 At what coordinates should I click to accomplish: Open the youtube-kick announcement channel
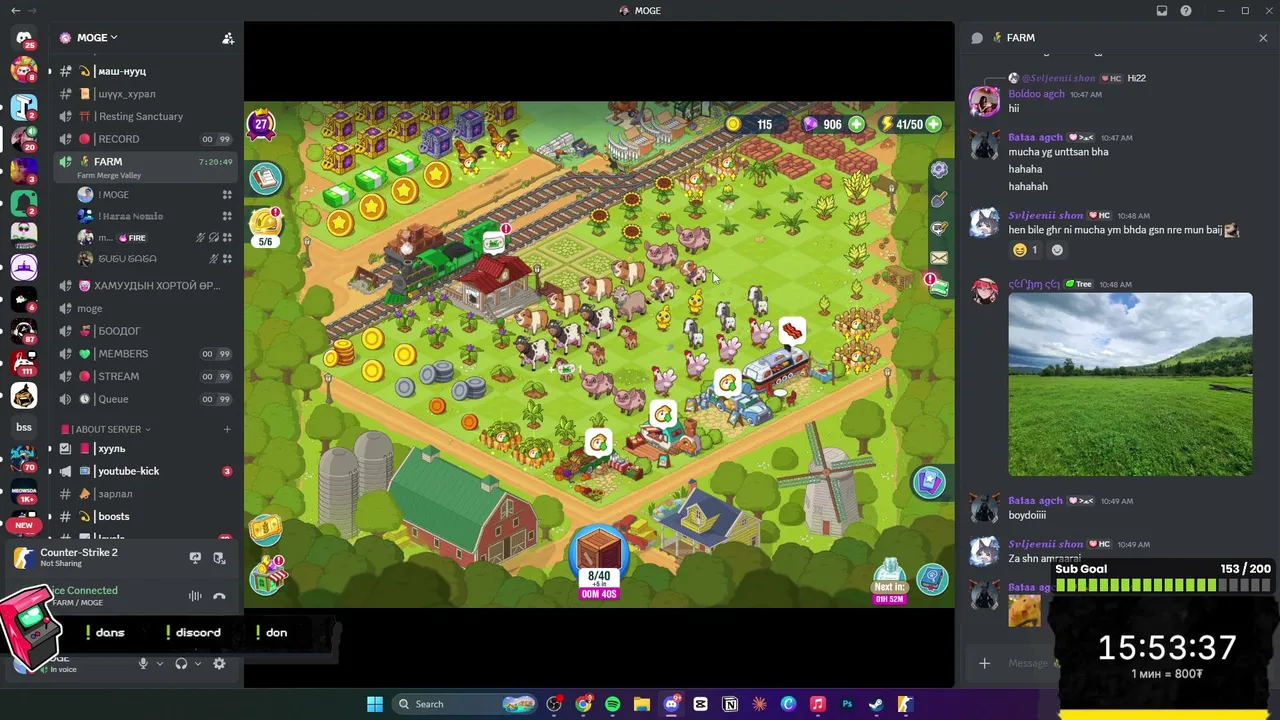point(145,471)
